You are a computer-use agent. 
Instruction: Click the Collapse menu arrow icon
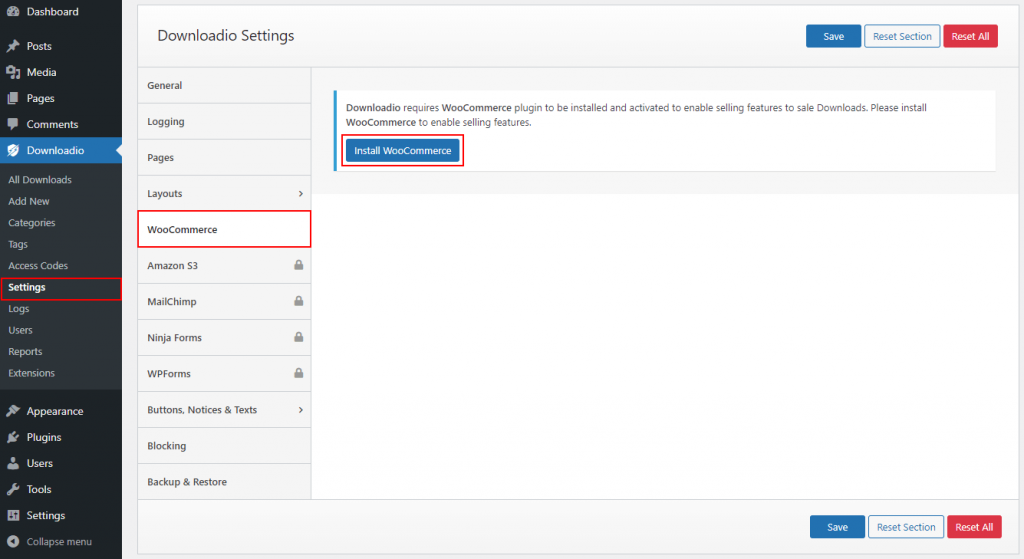point(12,541)
